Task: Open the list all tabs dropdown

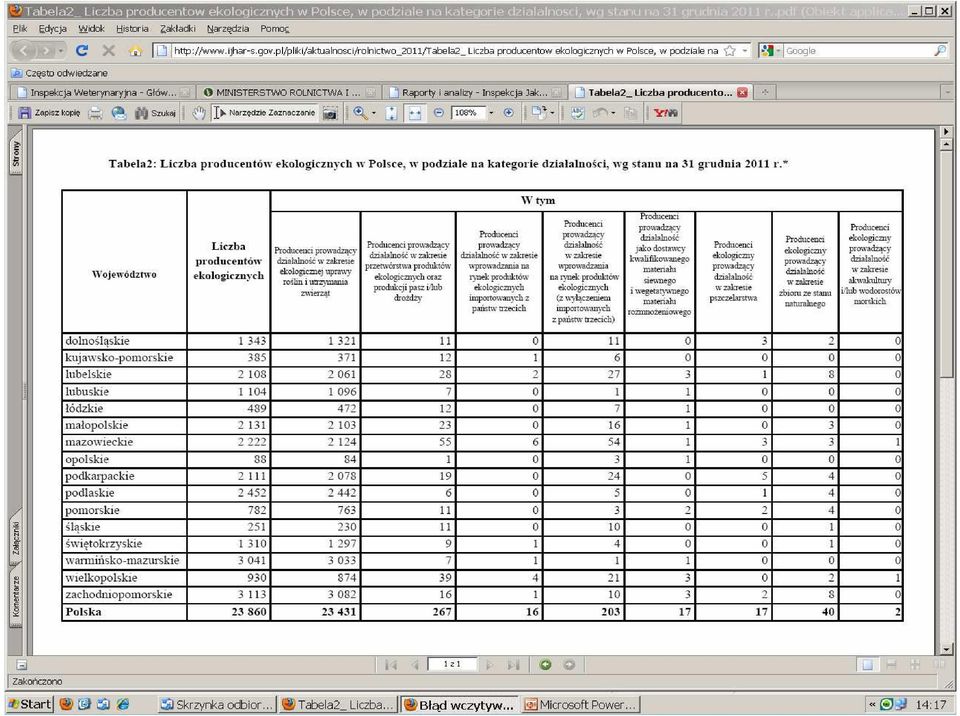Action: tap(948, 92)
